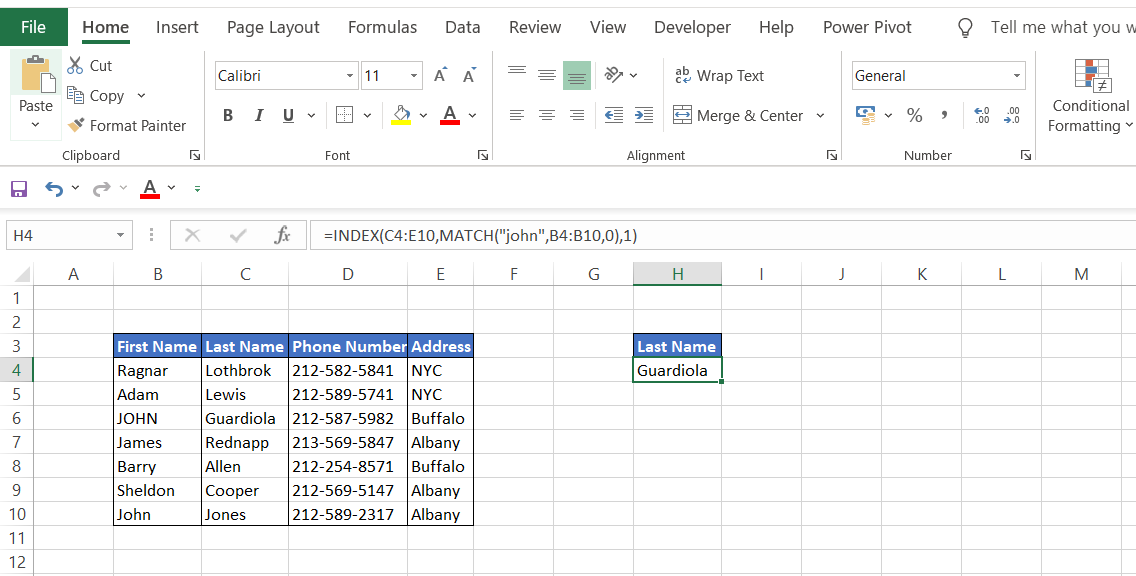
Task: Open the File menu
Action: 33,28
